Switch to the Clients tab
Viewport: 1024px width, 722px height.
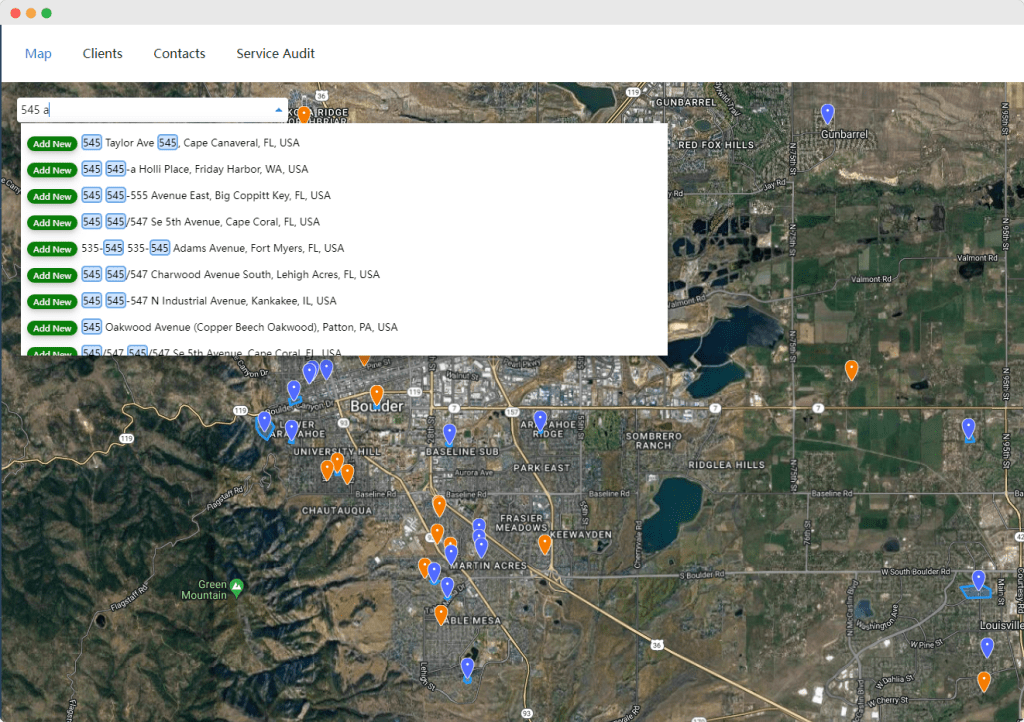pyautogui.click(x=102, y=53)
